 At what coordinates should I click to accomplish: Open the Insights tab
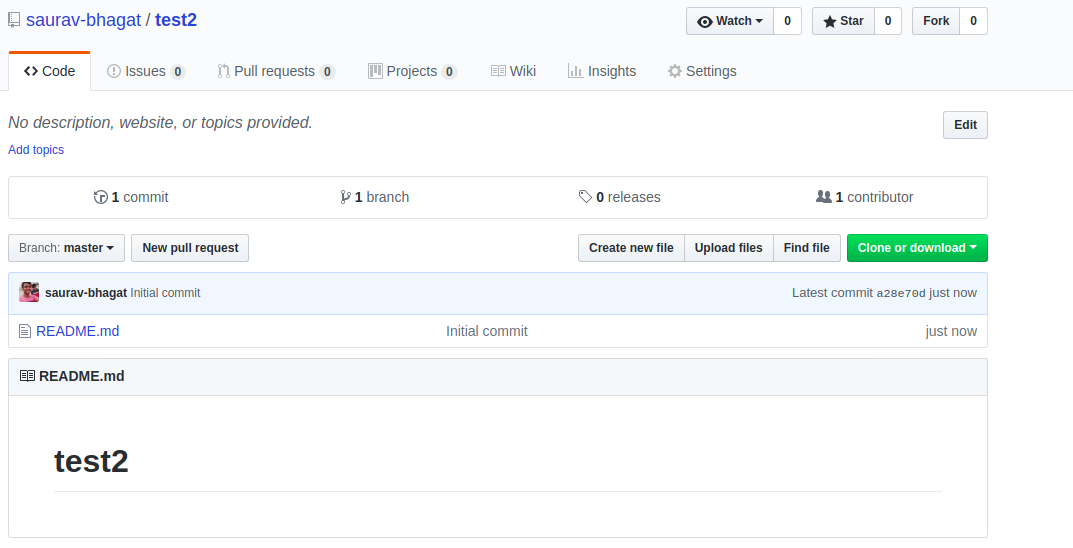pyautogui.click(x=602, y=71)
